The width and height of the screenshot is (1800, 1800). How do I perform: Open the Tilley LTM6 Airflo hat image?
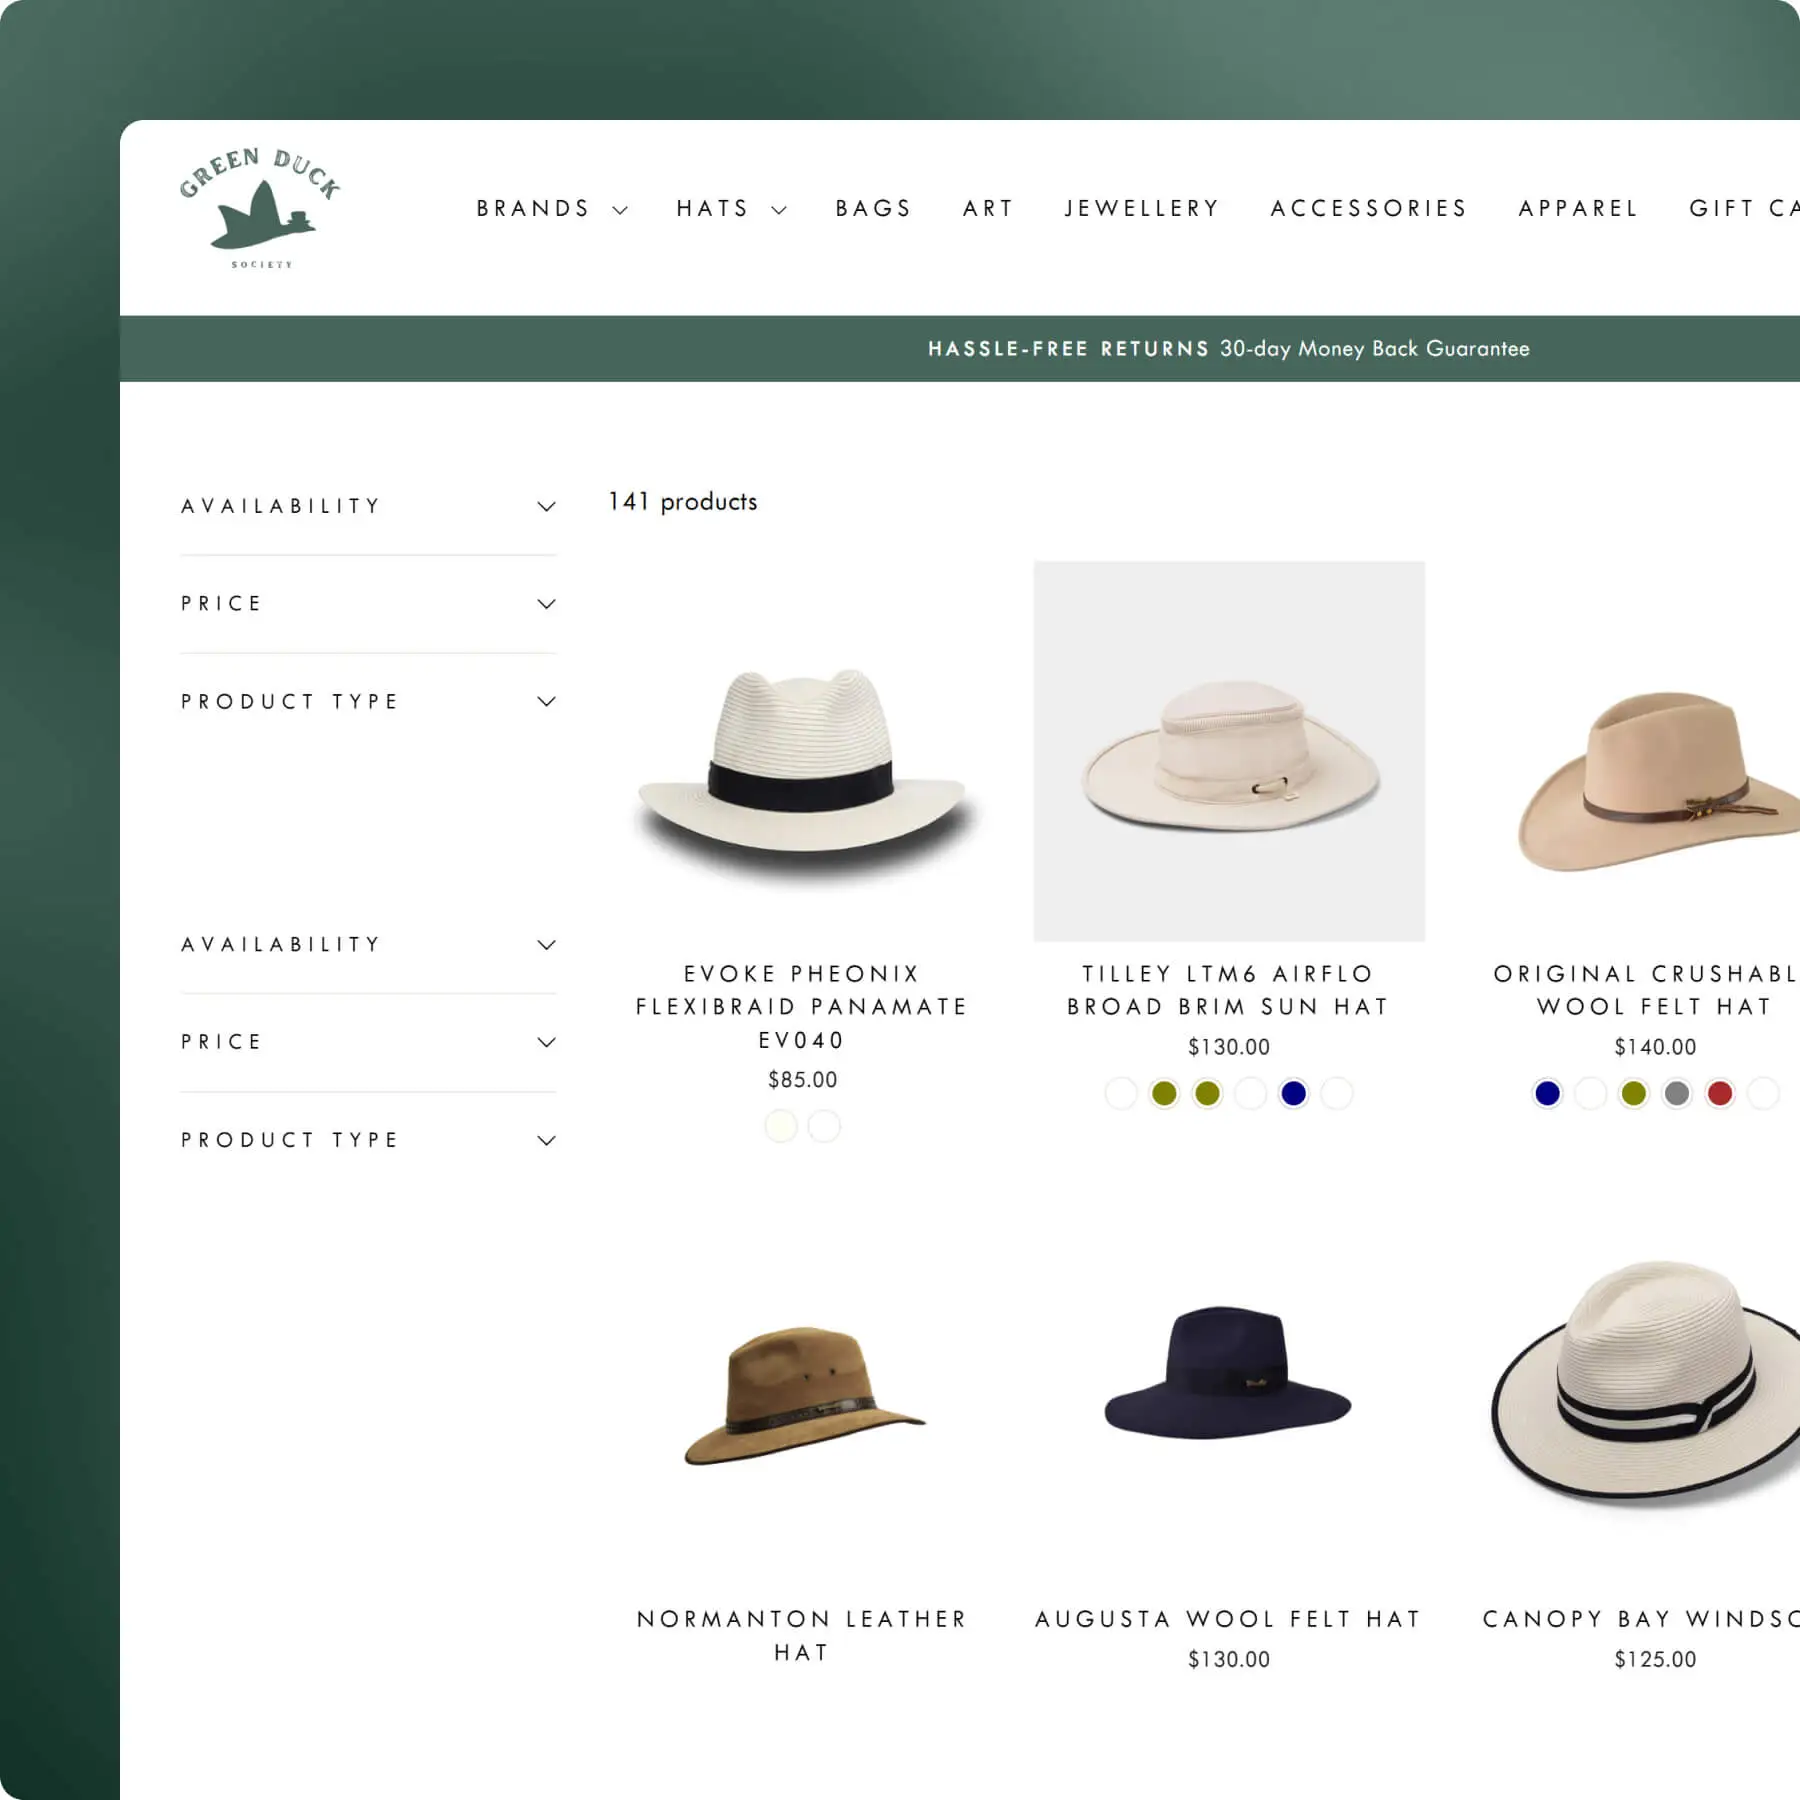click(1229, 752)
